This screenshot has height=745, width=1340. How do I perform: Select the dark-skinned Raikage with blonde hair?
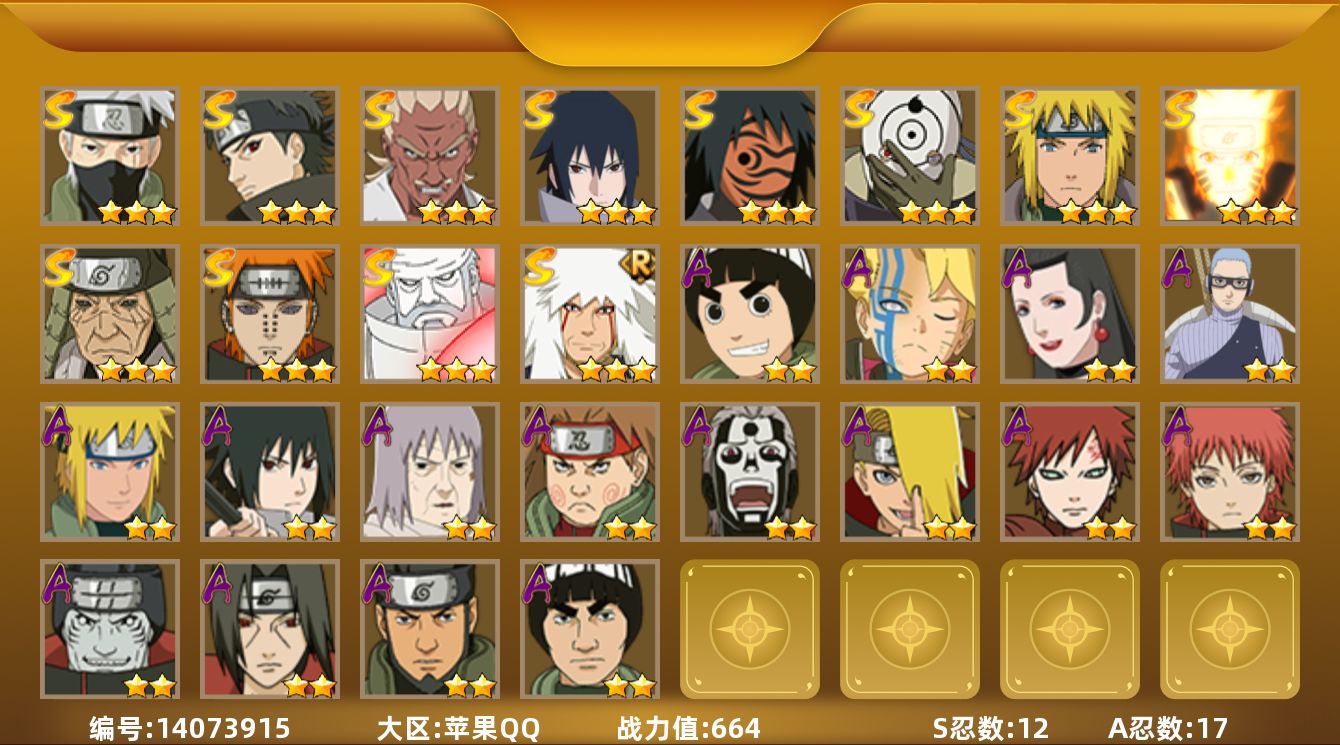[430, 156]
